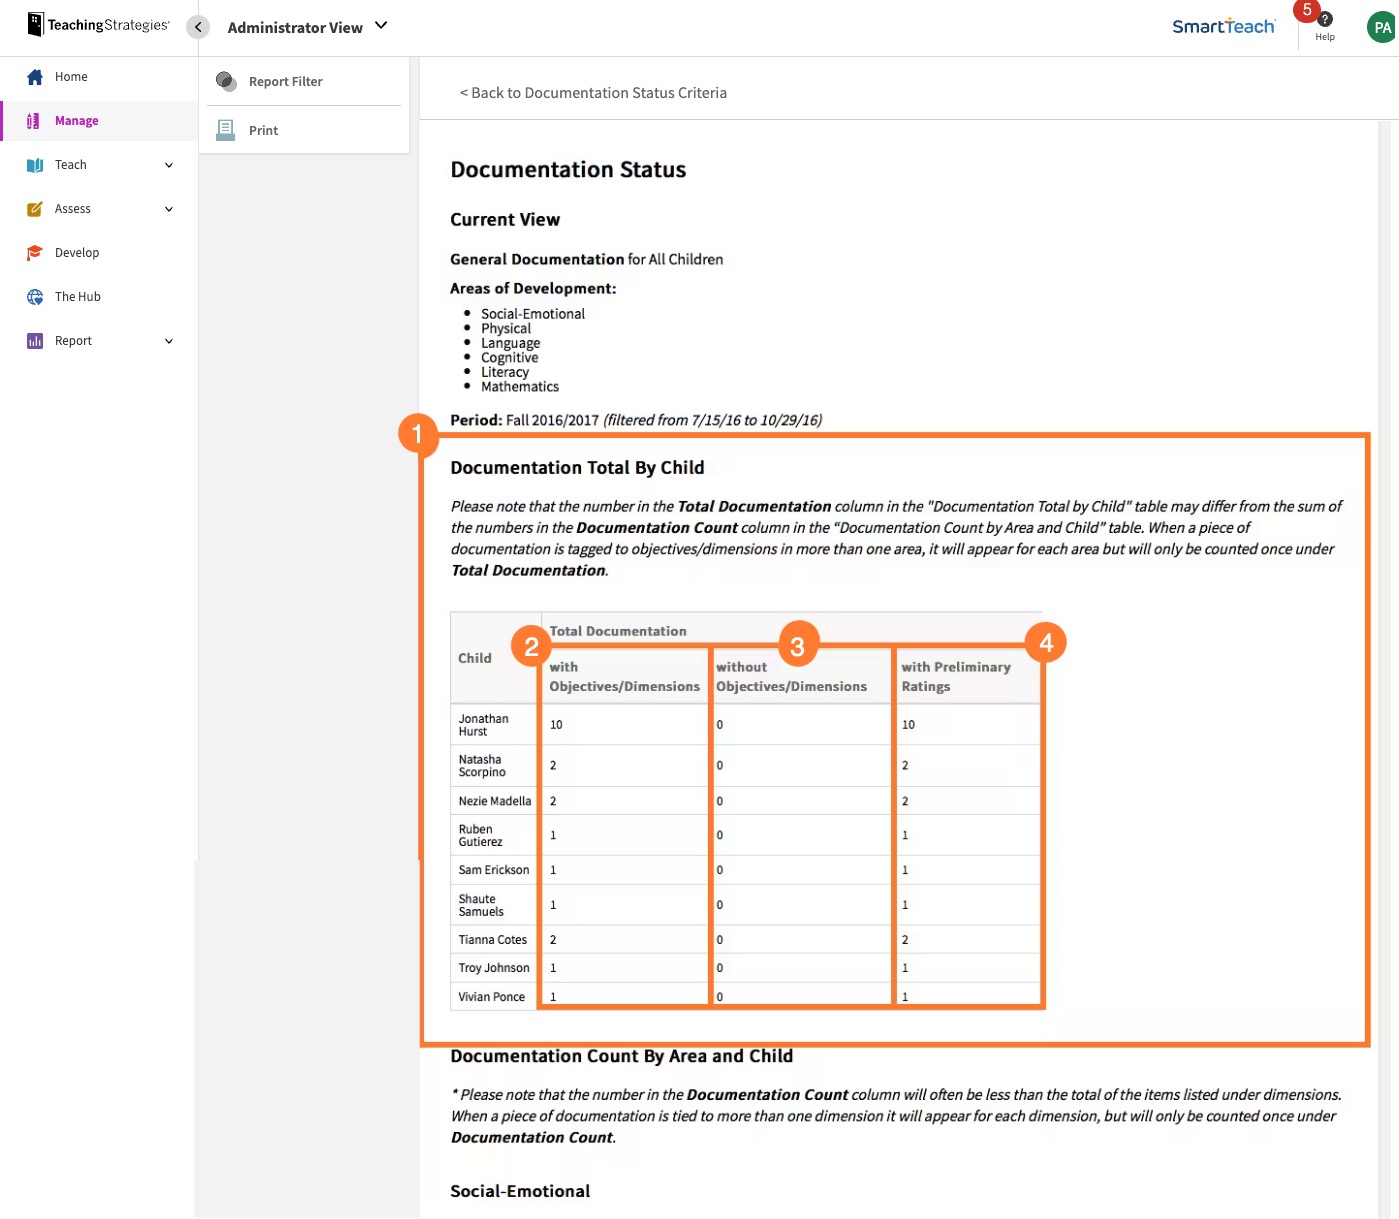
Task: Select the Assess pencil icon
Action: (x=34, y=208)
